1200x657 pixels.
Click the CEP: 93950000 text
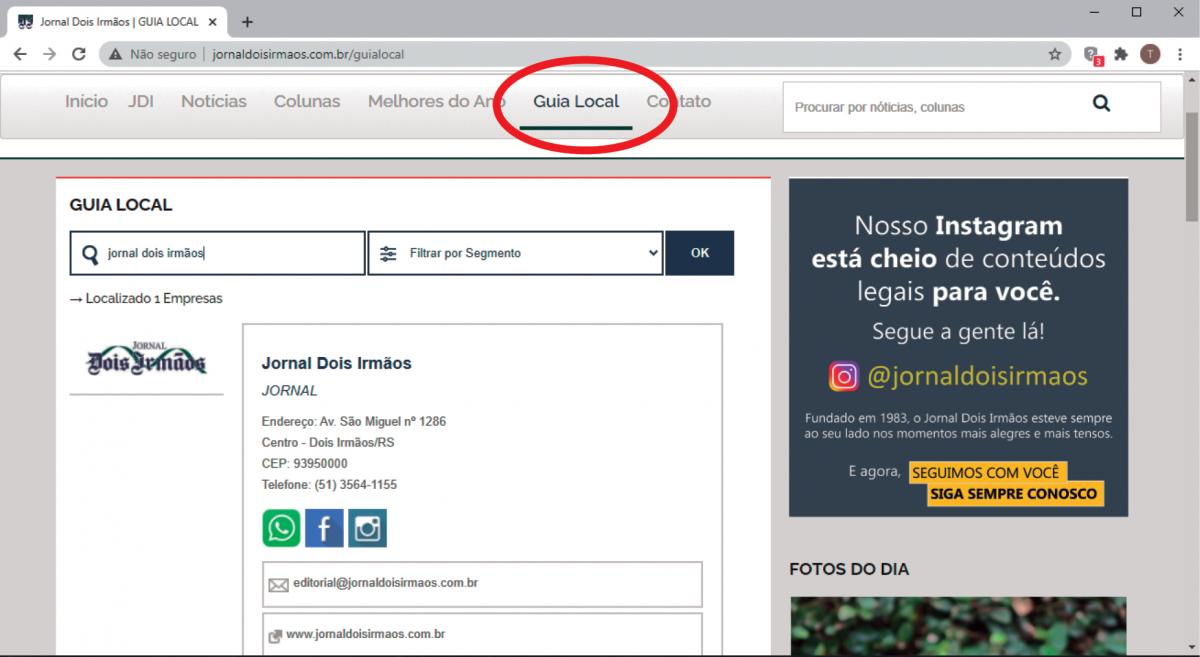304,463
